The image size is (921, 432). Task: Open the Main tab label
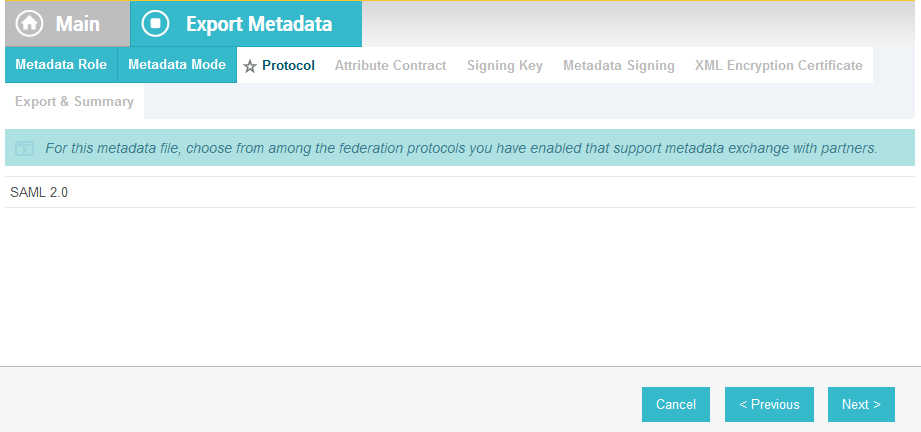tap(78, 24)
